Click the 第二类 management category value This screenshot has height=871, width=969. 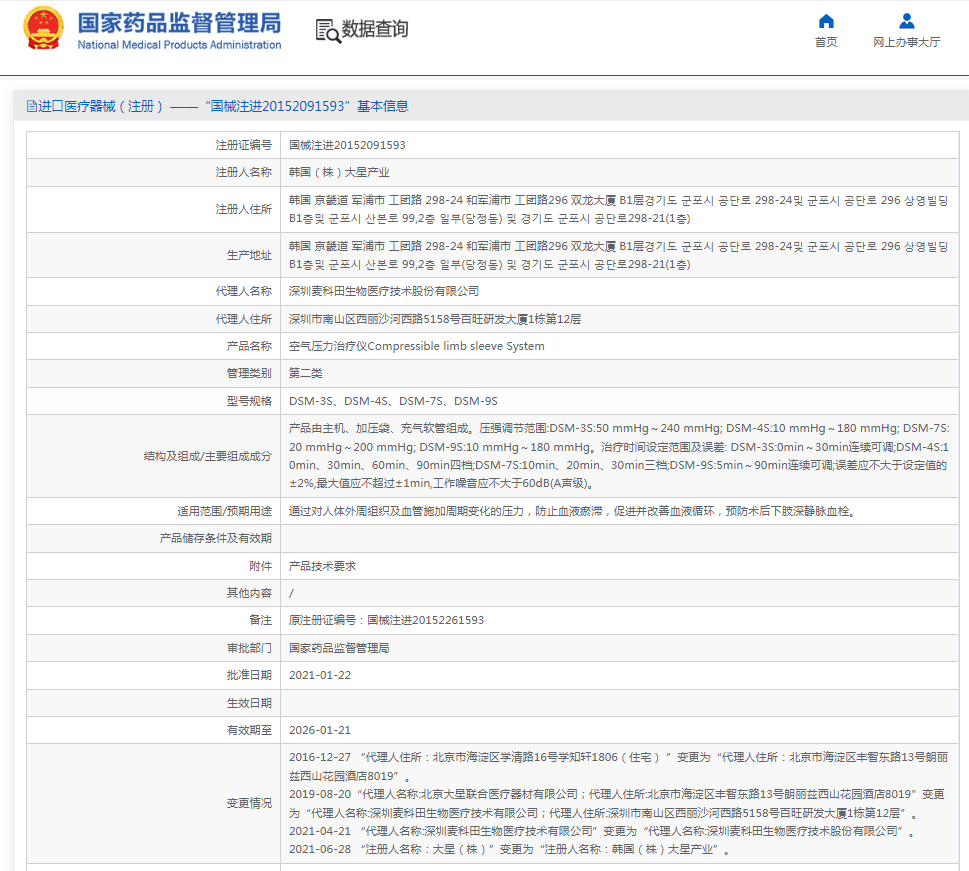(x=306, y=373)
